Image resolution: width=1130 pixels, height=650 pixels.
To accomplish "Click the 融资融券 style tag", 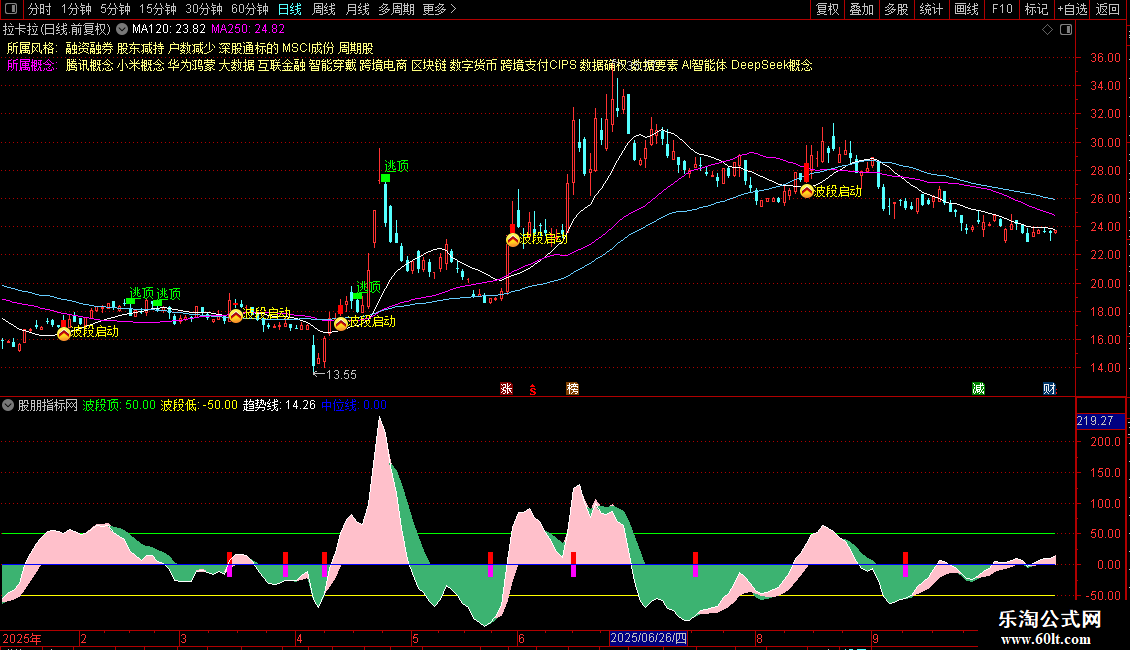I will (x=89, y=48).
